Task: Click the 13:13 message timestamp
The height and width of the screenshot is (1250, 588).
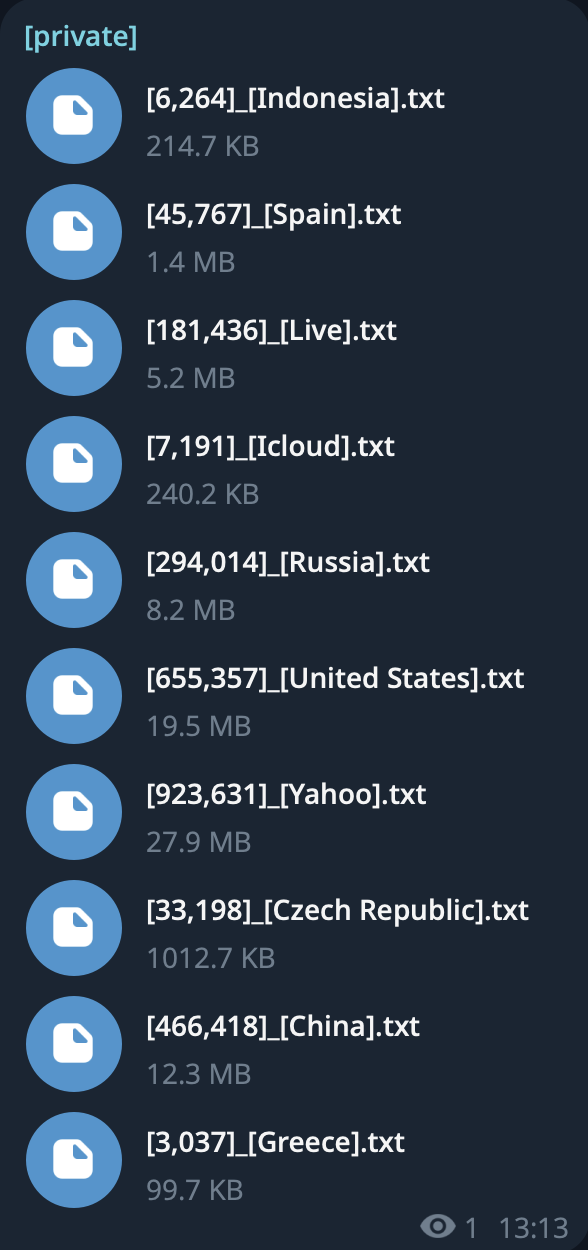Action: tap(533, 1226)
